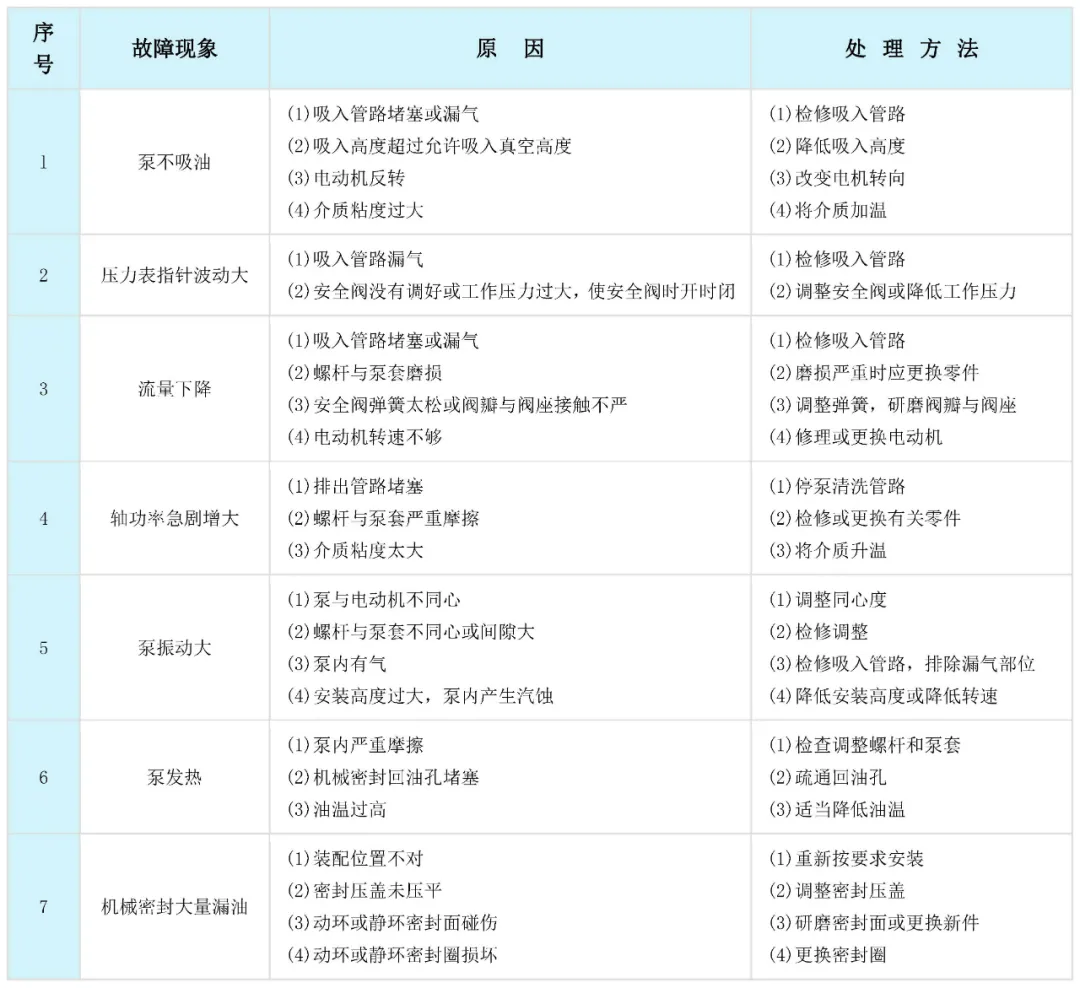Select the 流量下降 fault cell
1080x988 pixels.
[x=174, y=387]
